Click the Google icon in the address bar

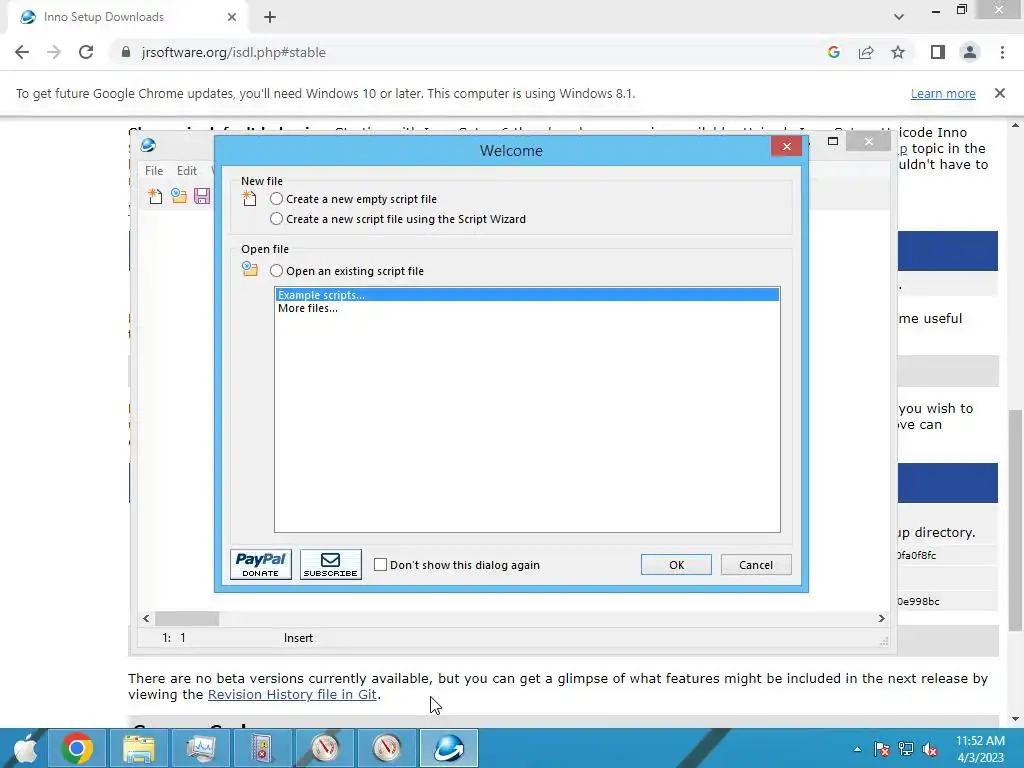[833, 52]
